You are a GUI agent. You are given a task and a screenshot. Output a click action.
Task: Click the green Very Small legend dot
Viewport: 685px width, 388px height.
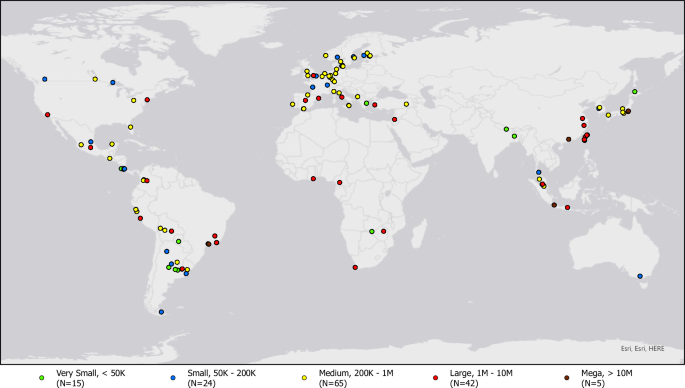(x=42, y=378)
